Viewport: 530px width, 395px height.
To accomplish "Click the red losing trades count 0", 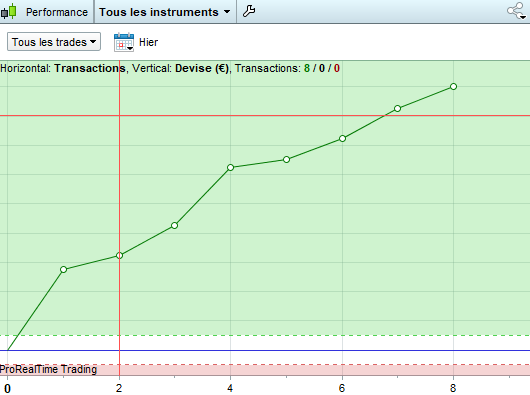I will point(337,68).
